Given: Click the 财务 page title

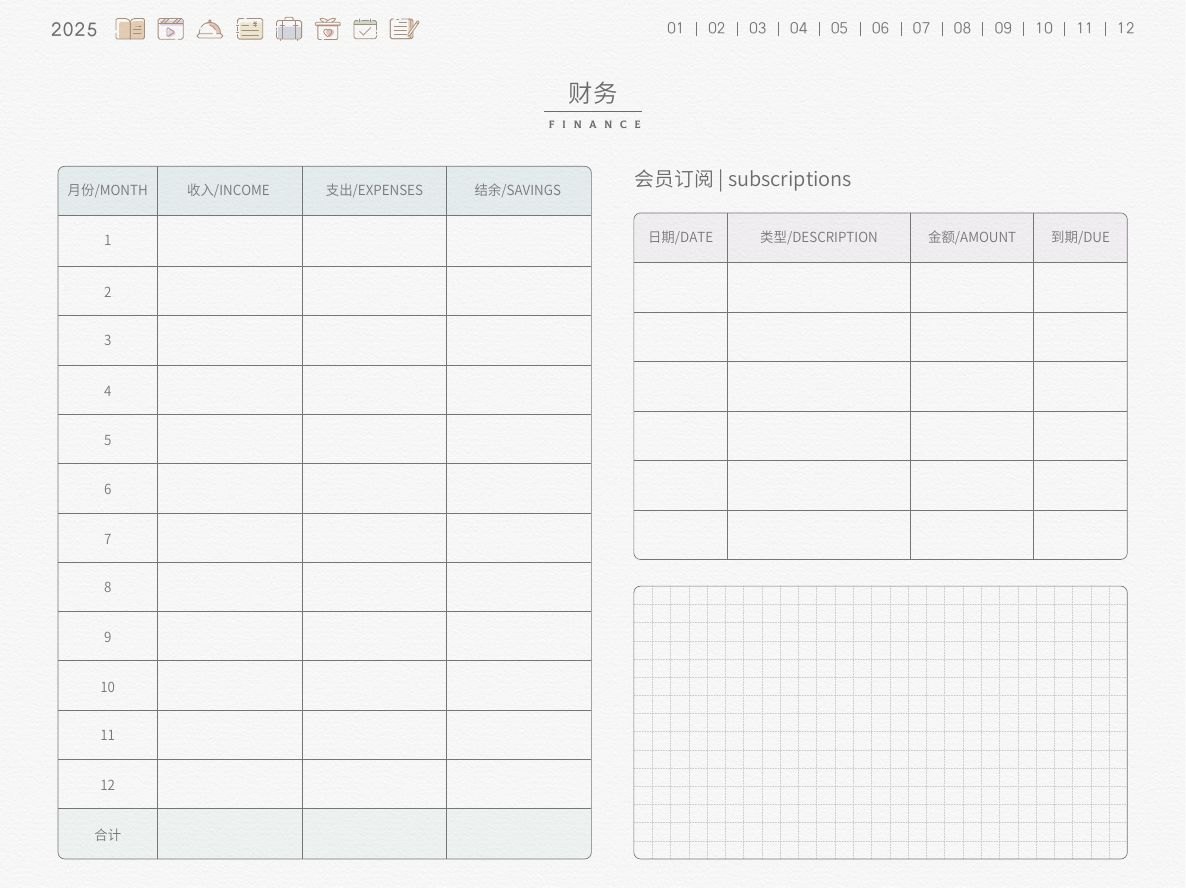Looking at the screenshot, I should click(592, 93).
